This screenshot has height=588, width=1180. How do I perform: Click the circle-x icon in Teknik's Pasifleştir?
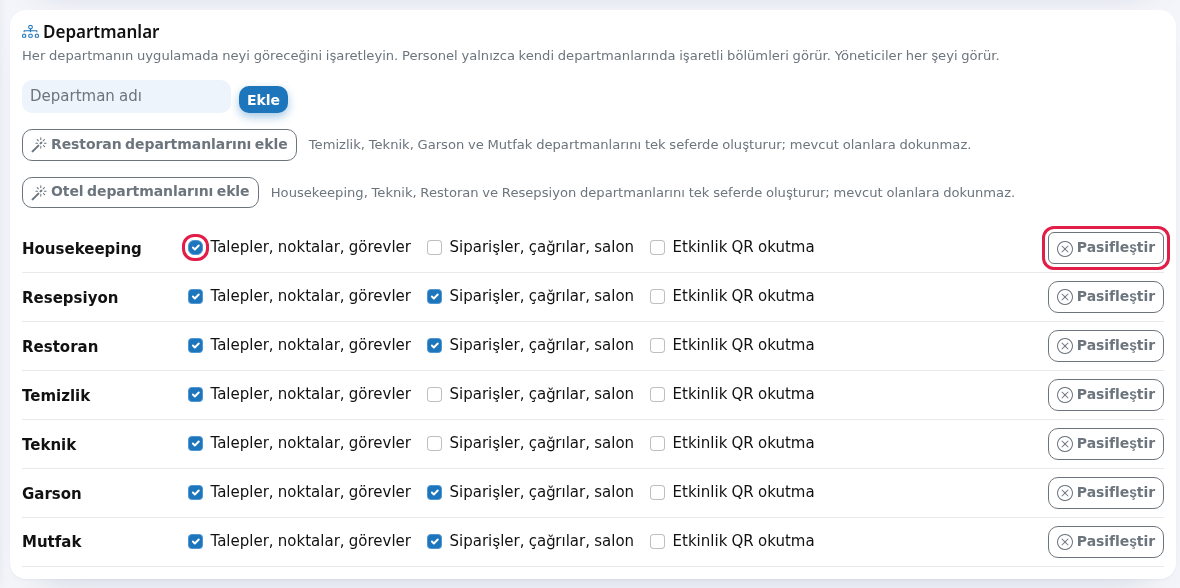coord(1065,444)
